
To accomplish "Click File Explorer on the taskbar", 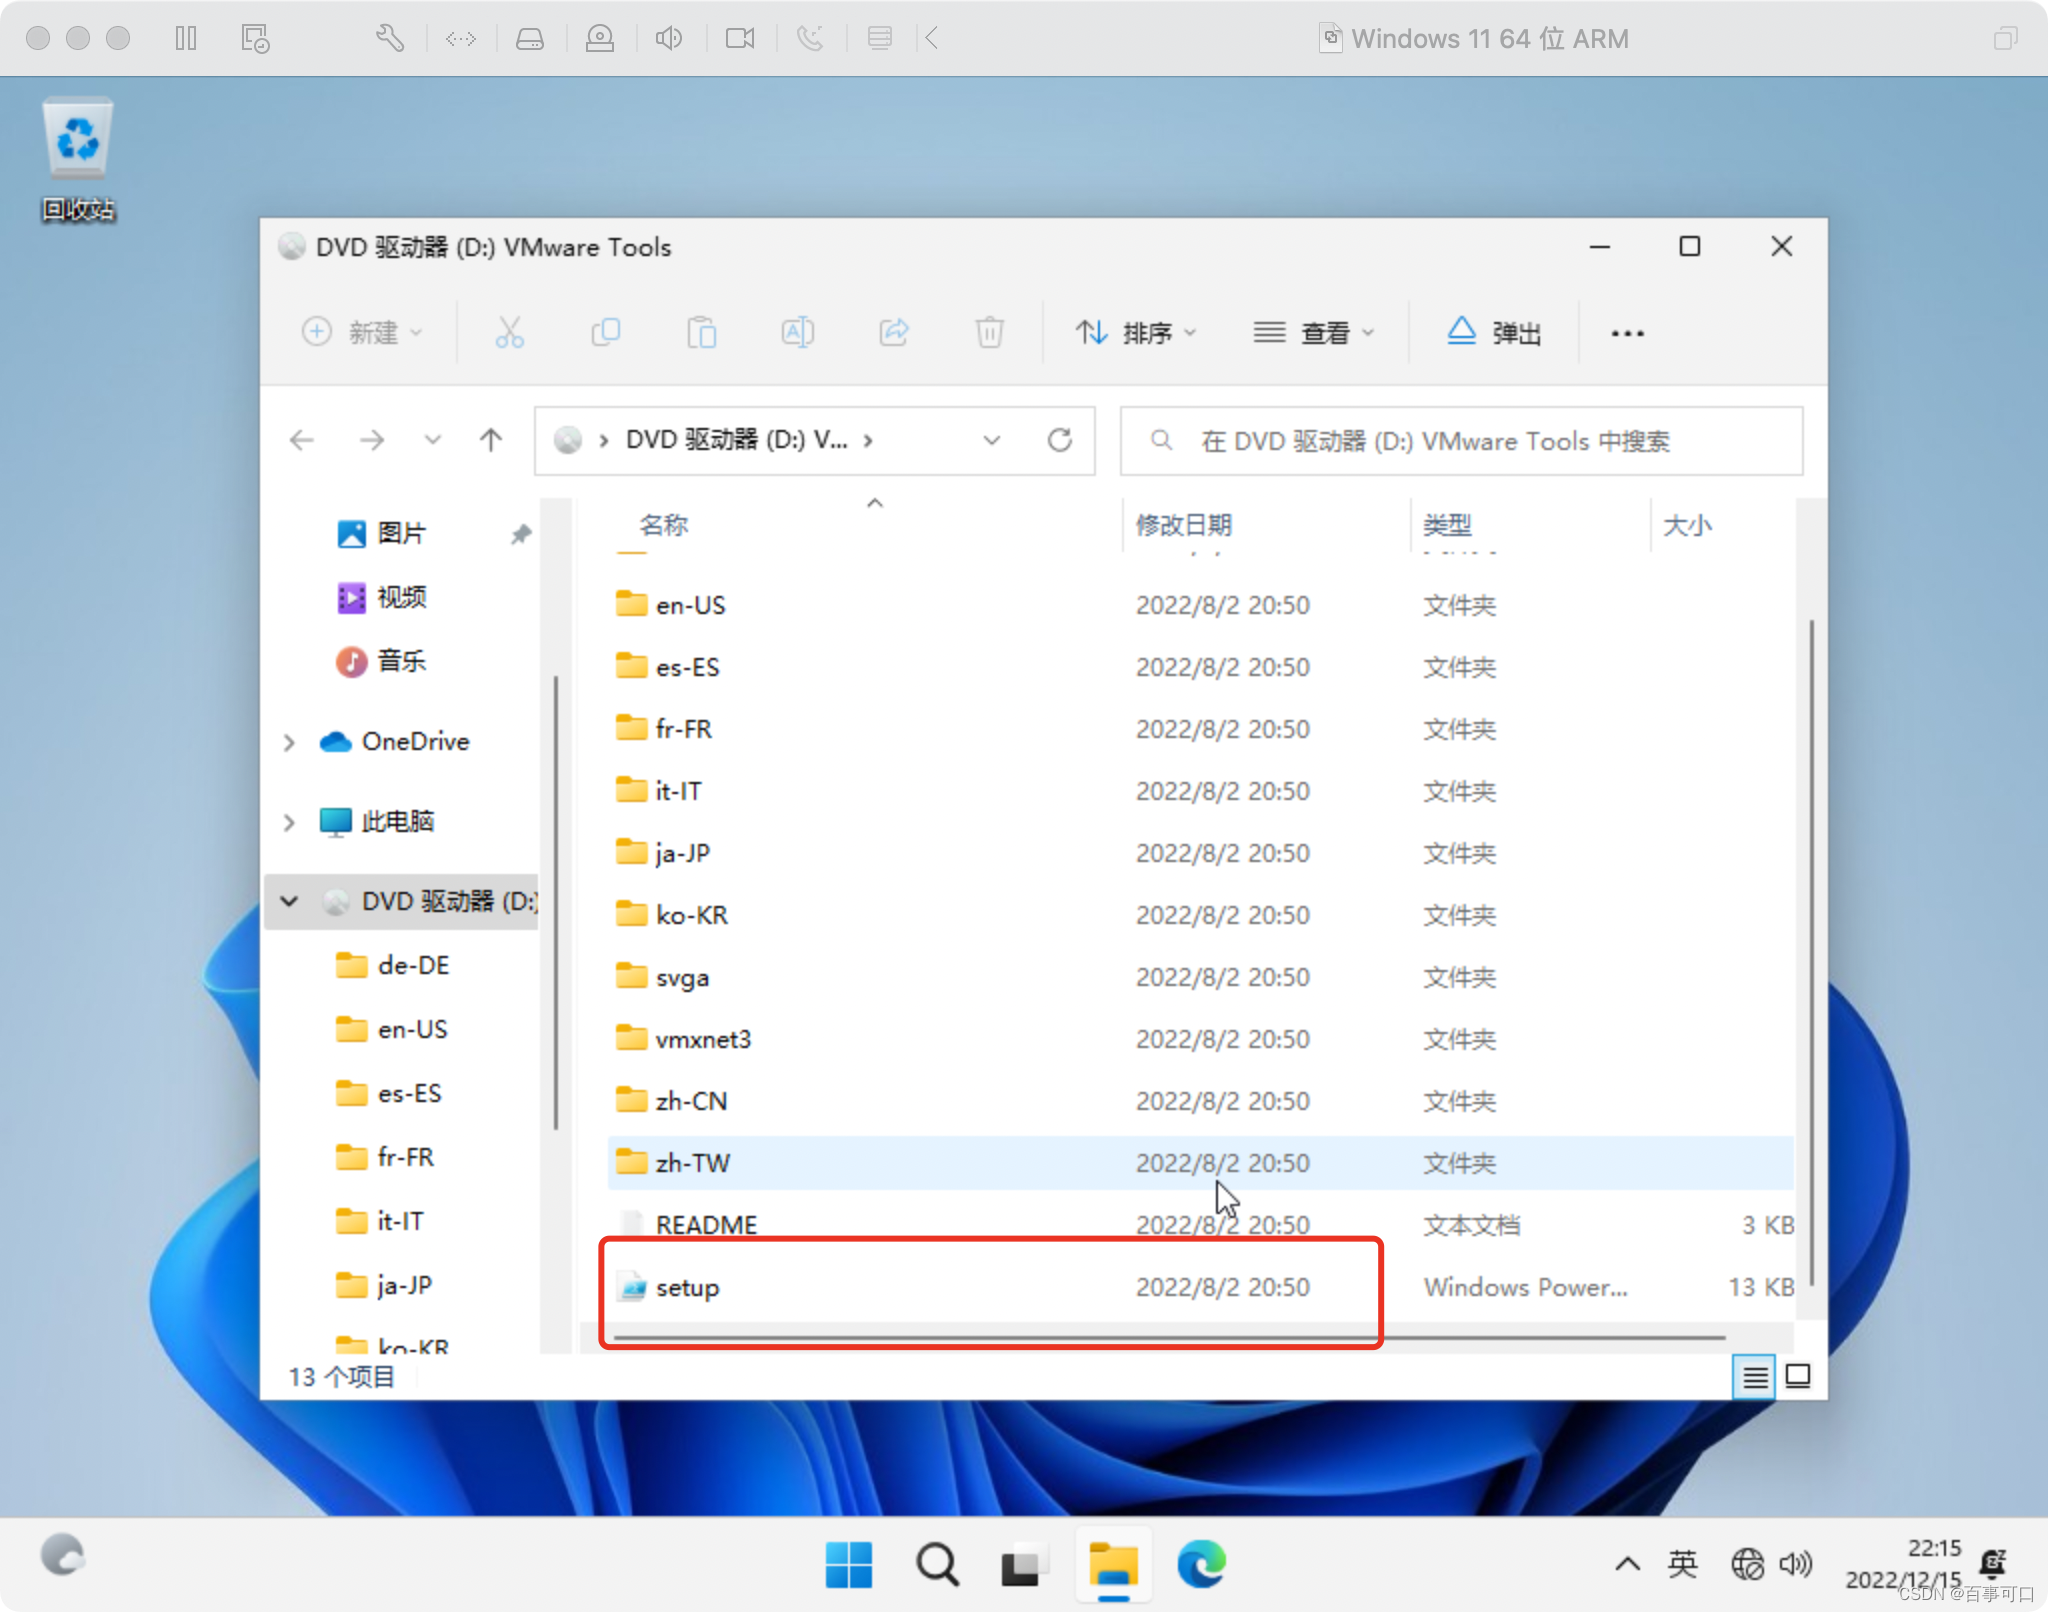I will (x=1113, y=1564).
